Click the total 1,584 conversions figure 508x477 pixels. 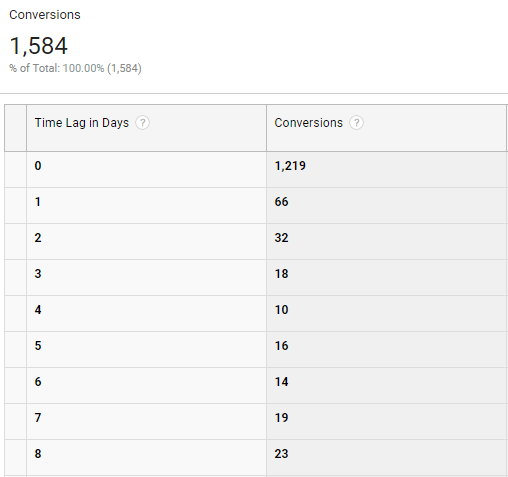(39, 46)
